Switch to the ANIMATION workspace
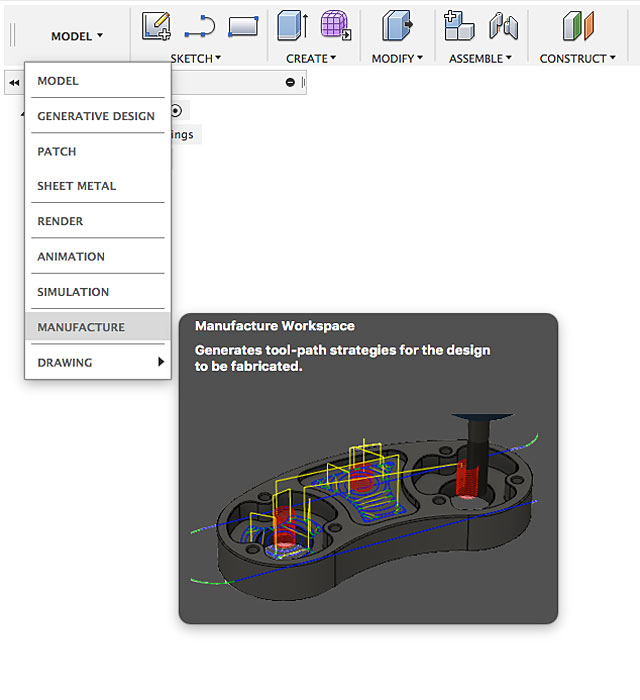The width and height of the screenshot is (640, 700). point(98,256)
